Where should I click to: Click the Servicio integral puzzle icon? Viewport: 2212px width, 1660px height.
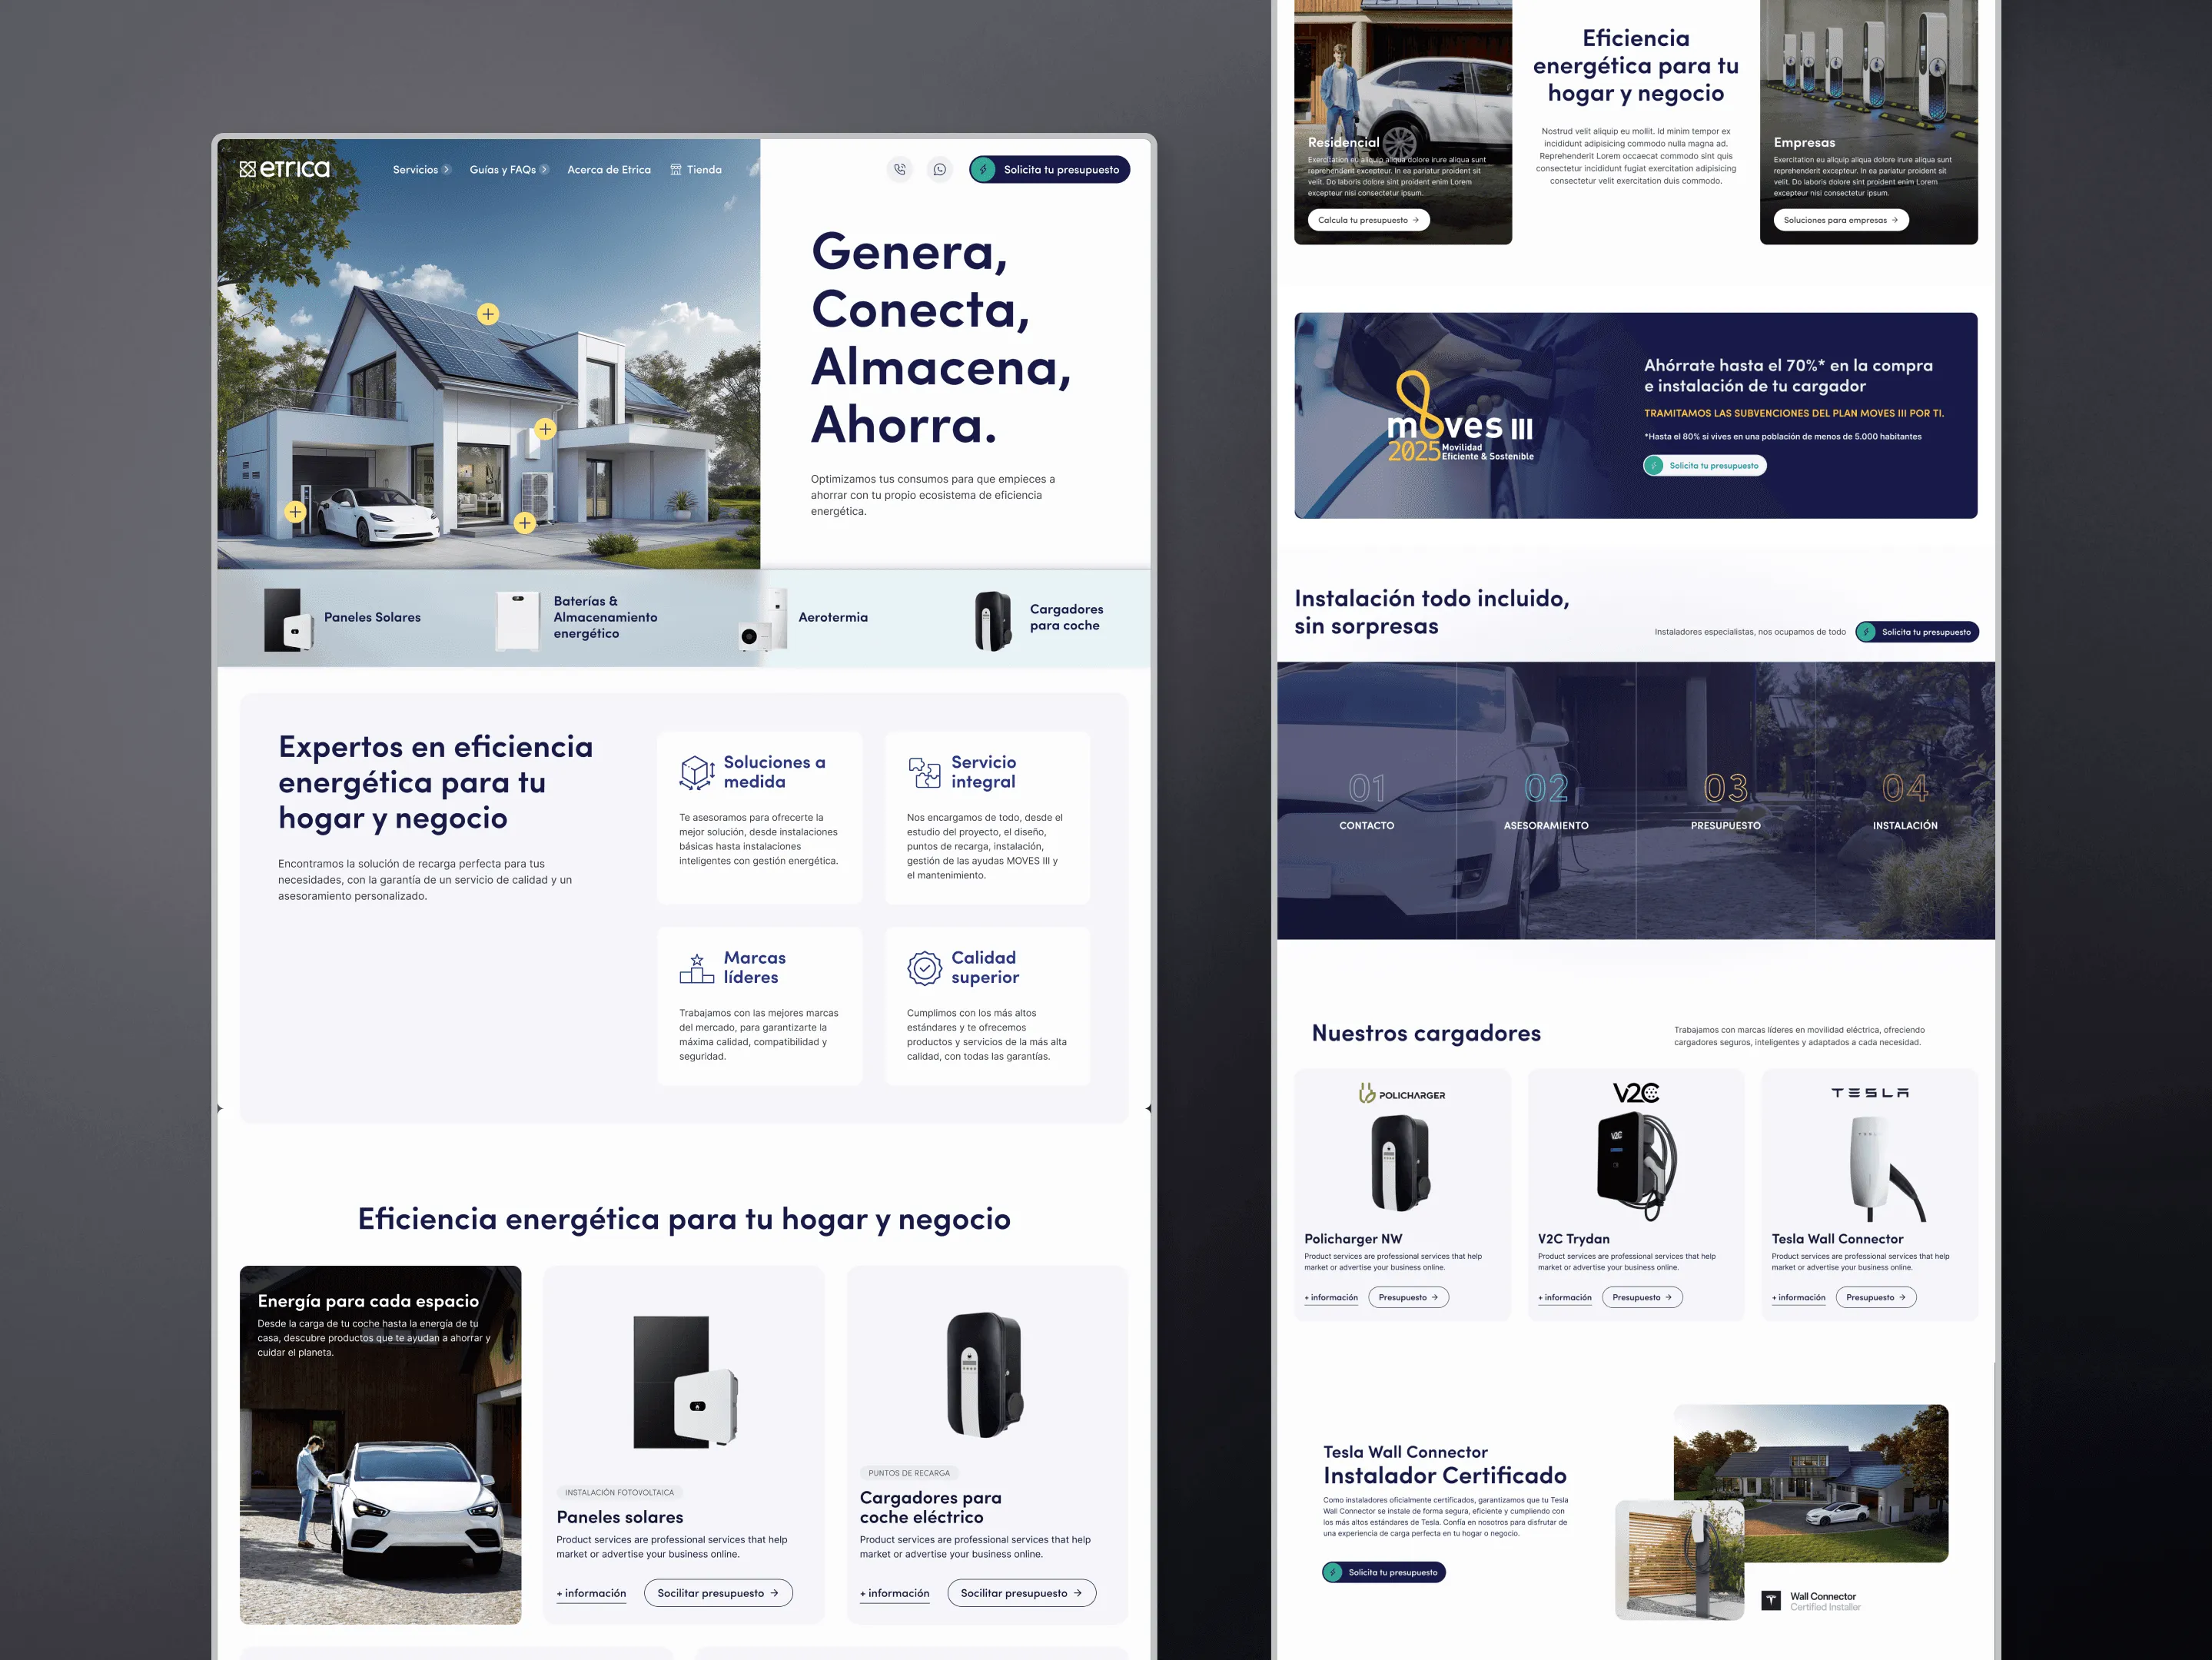[924, 772]
